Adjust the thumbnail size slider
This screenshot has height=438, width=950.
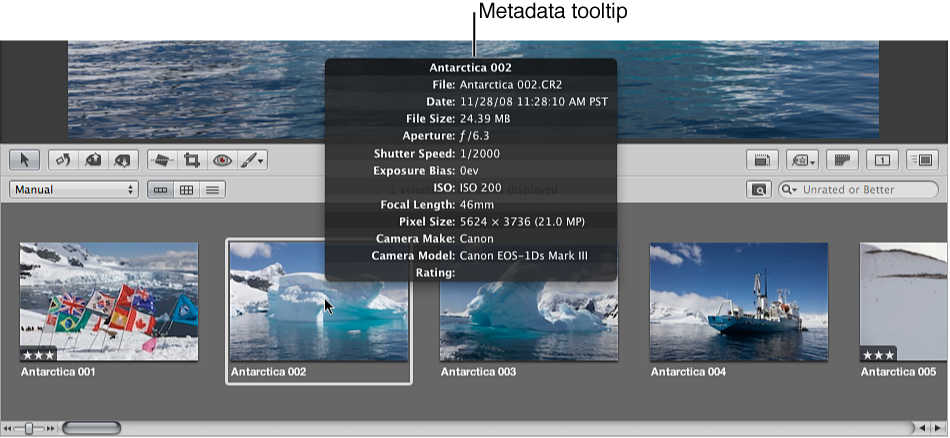click(x=30, y=428)
